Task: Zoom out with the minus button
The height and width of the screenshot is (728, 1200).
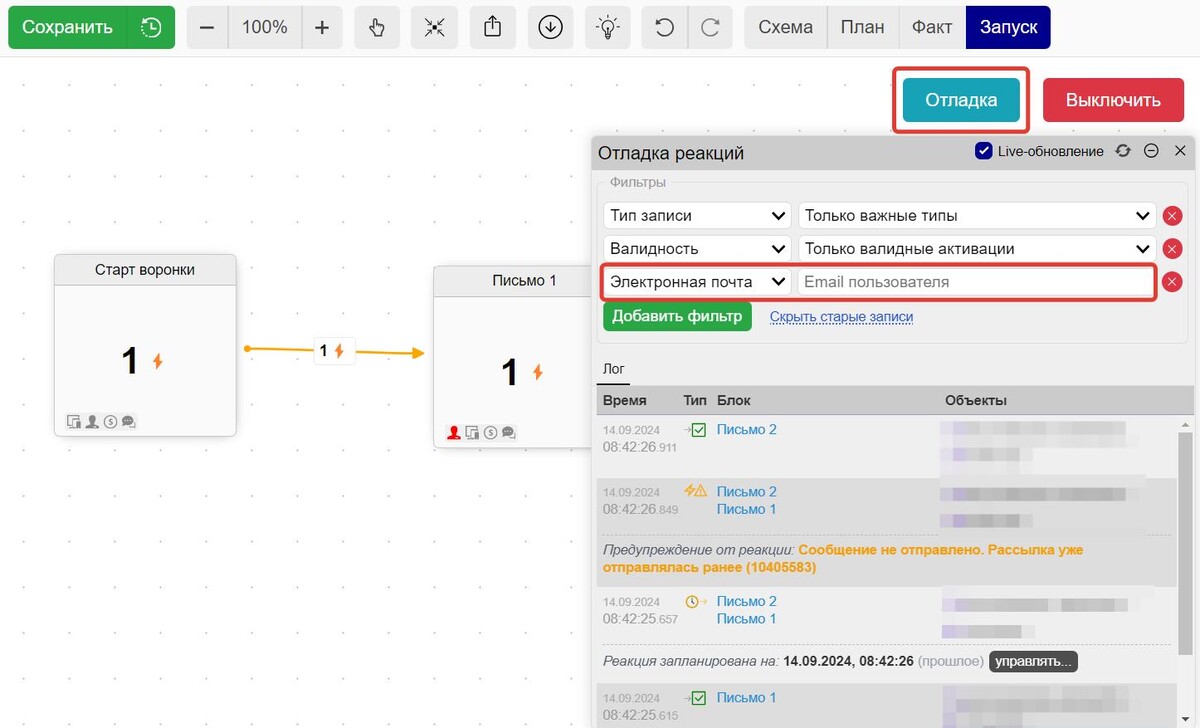Action: coord(207,28)
